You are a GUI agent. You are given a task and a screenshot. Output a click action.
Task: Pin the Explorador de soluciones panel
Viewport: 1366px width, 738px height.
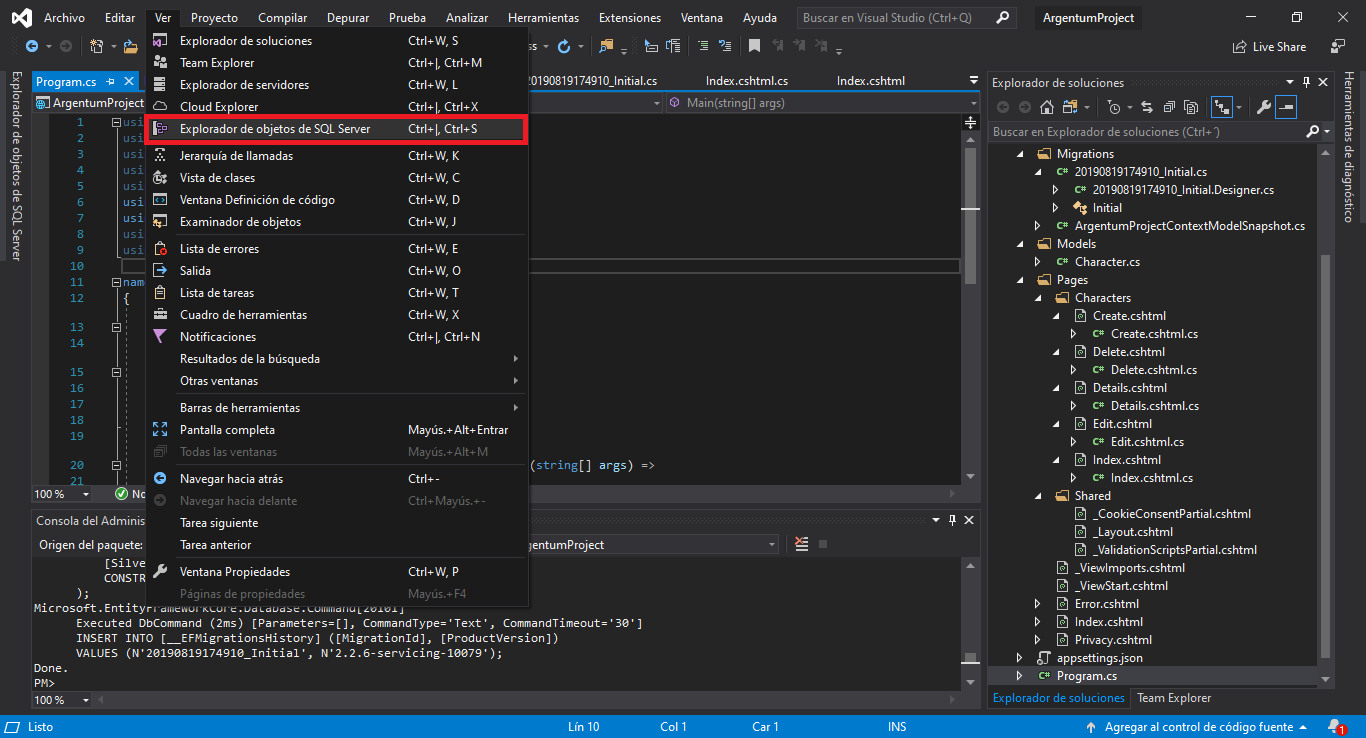point(1307,82)
